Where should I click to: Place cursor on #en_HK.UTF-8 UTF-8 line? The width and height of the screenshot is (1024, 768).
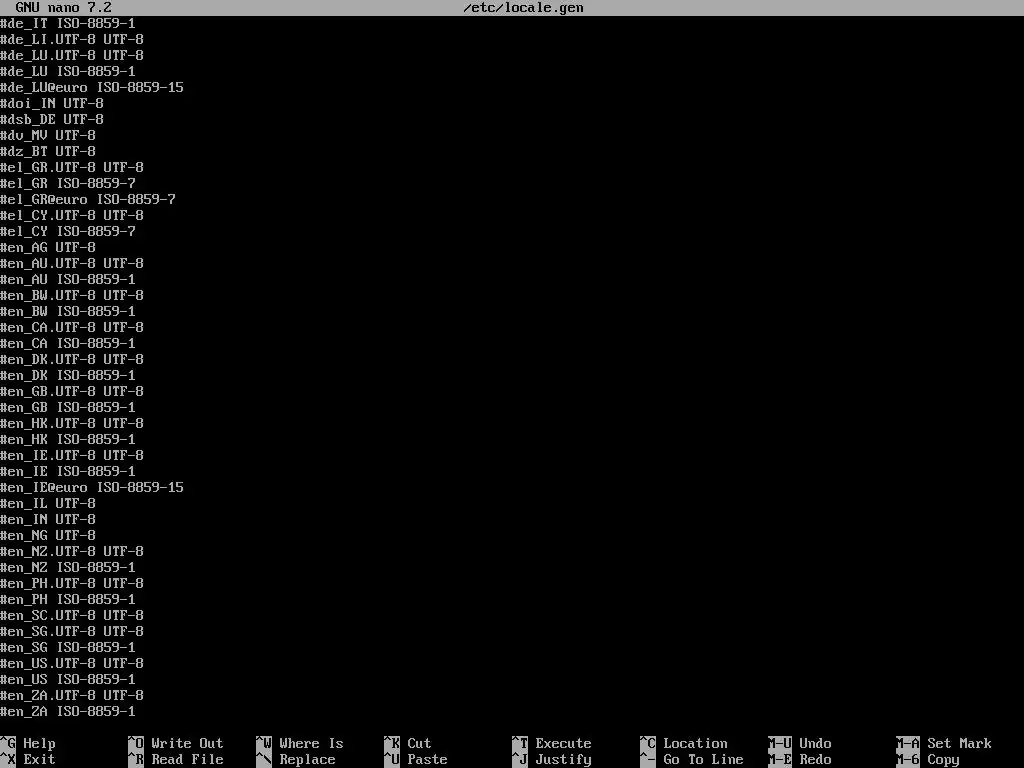(72, 423)
